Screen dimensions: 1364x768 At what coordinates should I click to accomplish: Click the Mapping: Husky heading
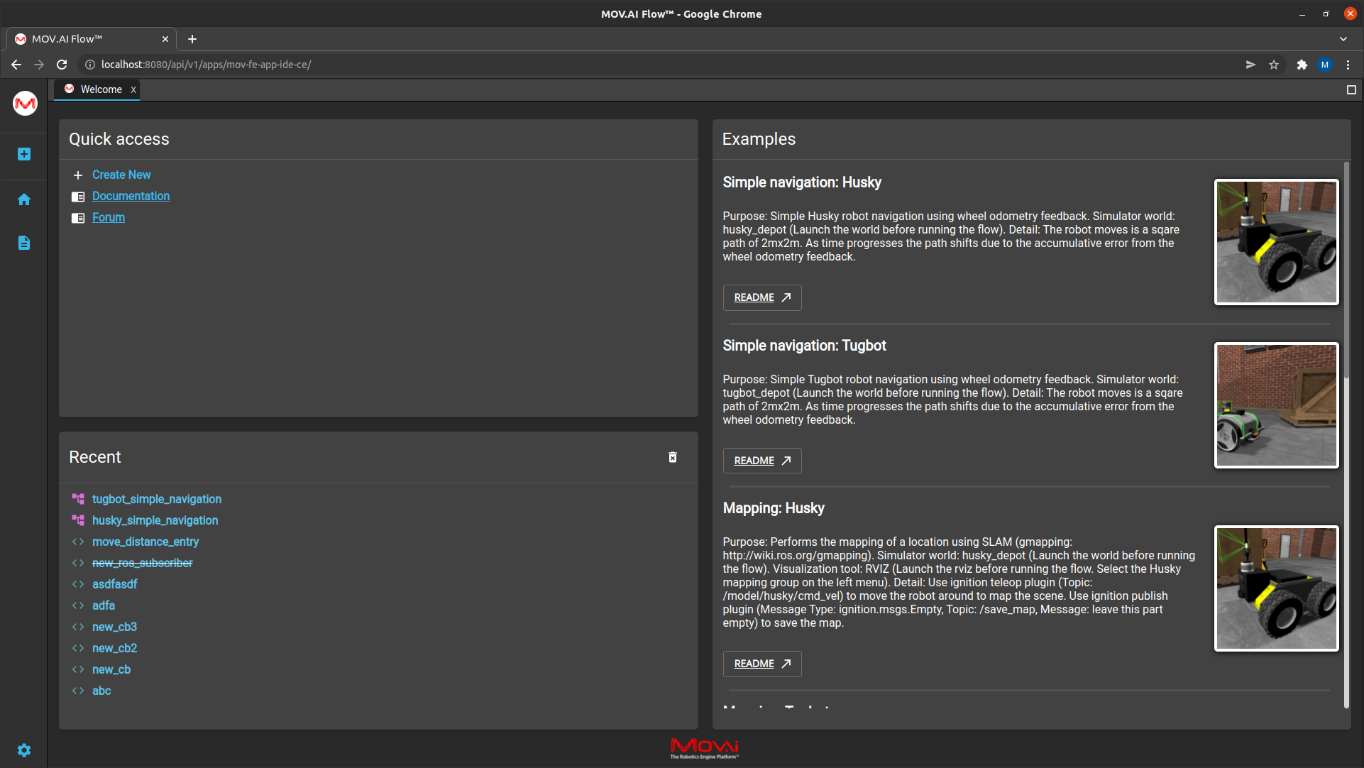tap(774, 508)
